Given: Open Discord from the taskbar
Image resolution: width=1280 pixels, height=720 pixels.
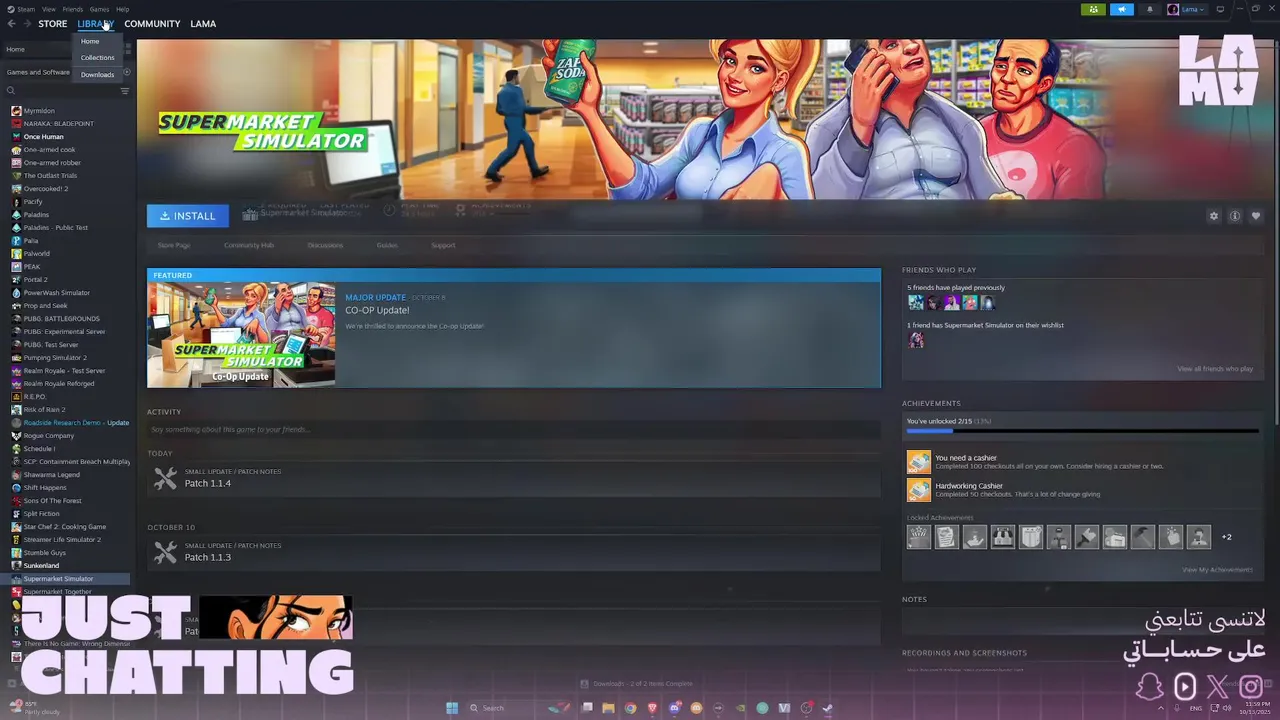Looking at the screenshot, I should pos(675,708).
